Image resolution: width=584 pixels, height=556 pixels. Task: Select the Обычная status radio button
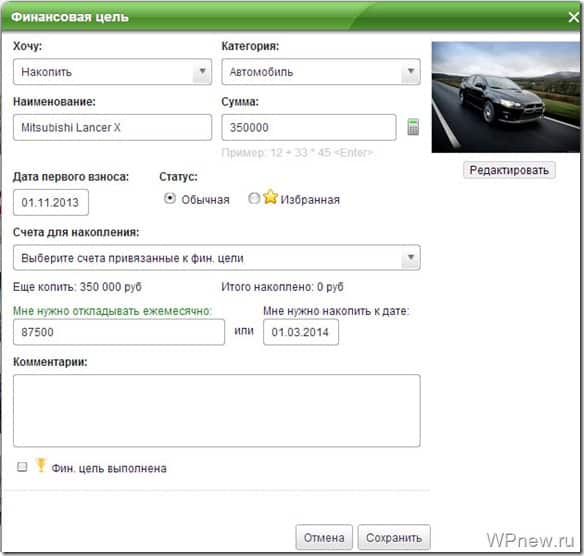point(170,198)
